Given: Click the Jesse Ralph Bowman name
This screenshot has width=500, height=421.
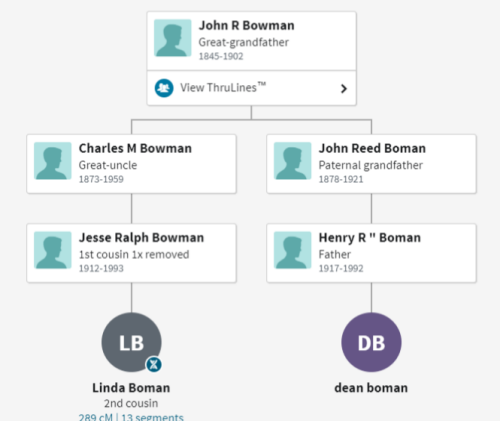Looking at the screenshot, I should (x=141, y=238).
